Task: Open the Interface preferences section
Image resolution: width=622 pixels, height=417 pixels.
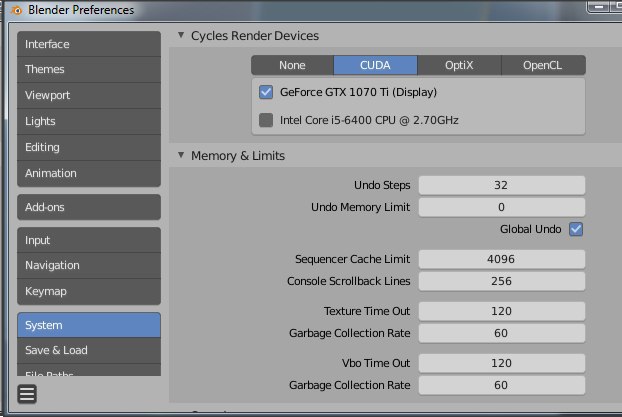Action: pos(89,44)
